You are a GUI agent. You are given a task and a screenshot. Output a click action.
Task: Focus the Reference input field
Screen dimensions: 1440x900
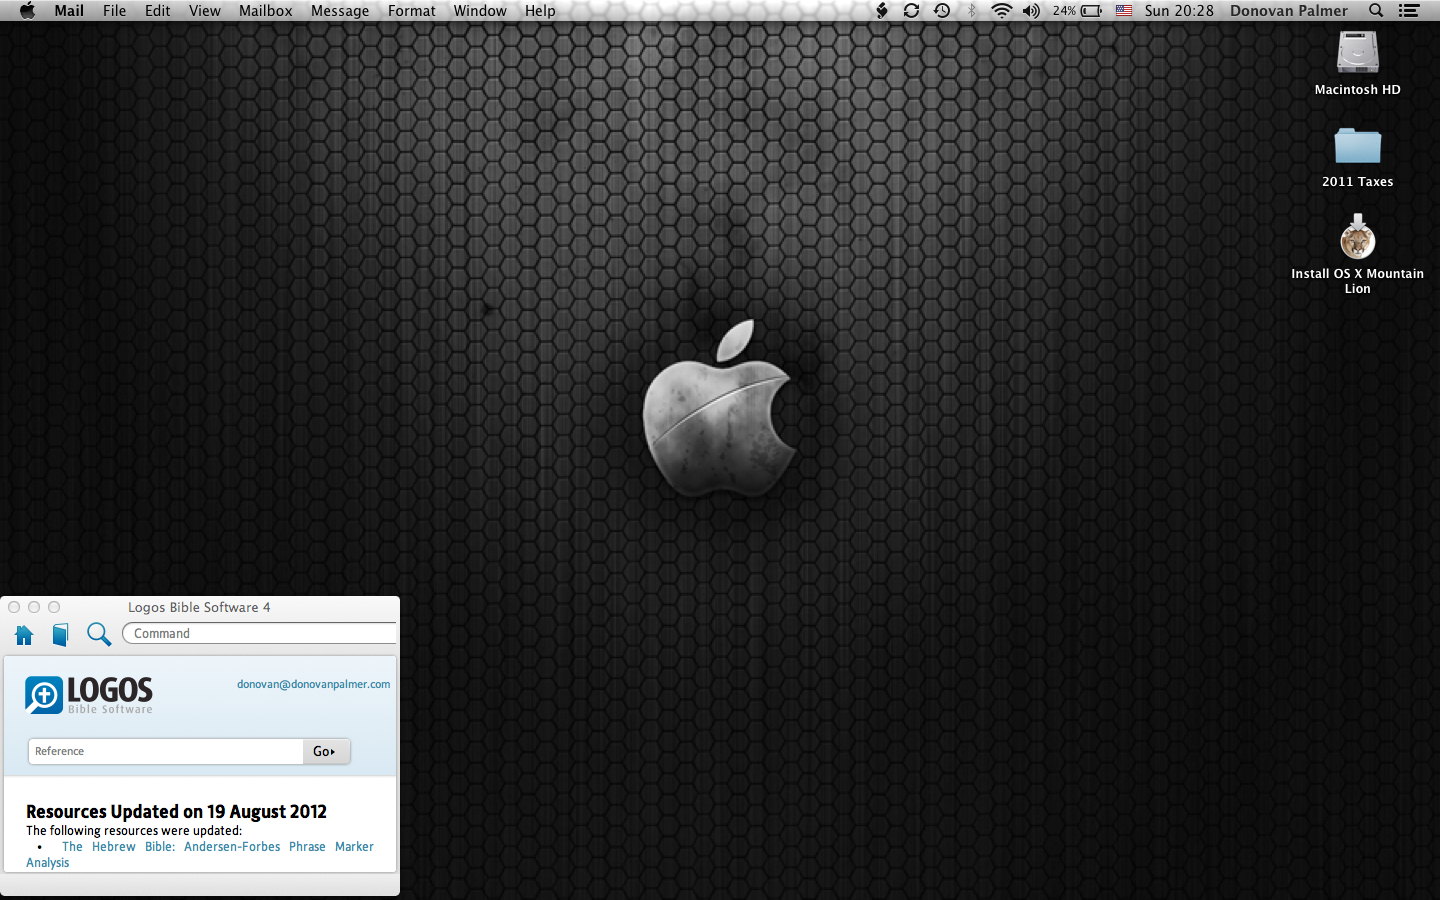coord(166,751)
